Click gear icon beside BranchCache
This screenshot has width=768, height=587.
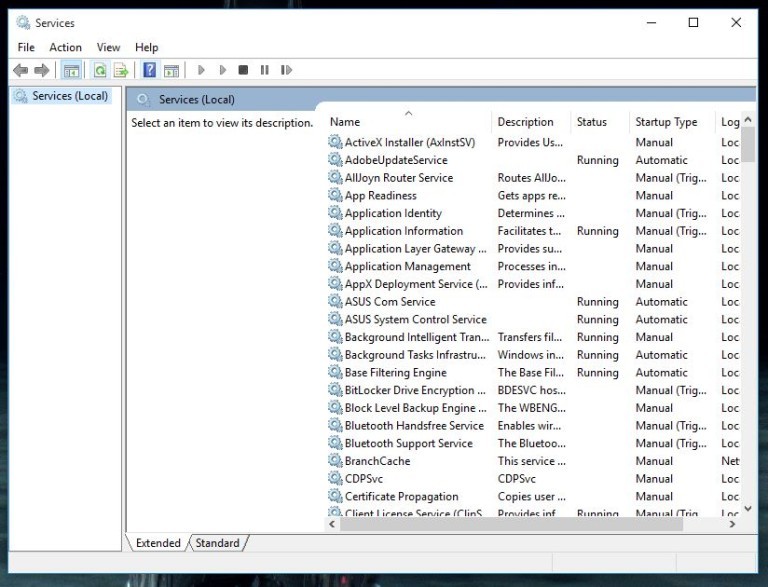tap(335, 461)
